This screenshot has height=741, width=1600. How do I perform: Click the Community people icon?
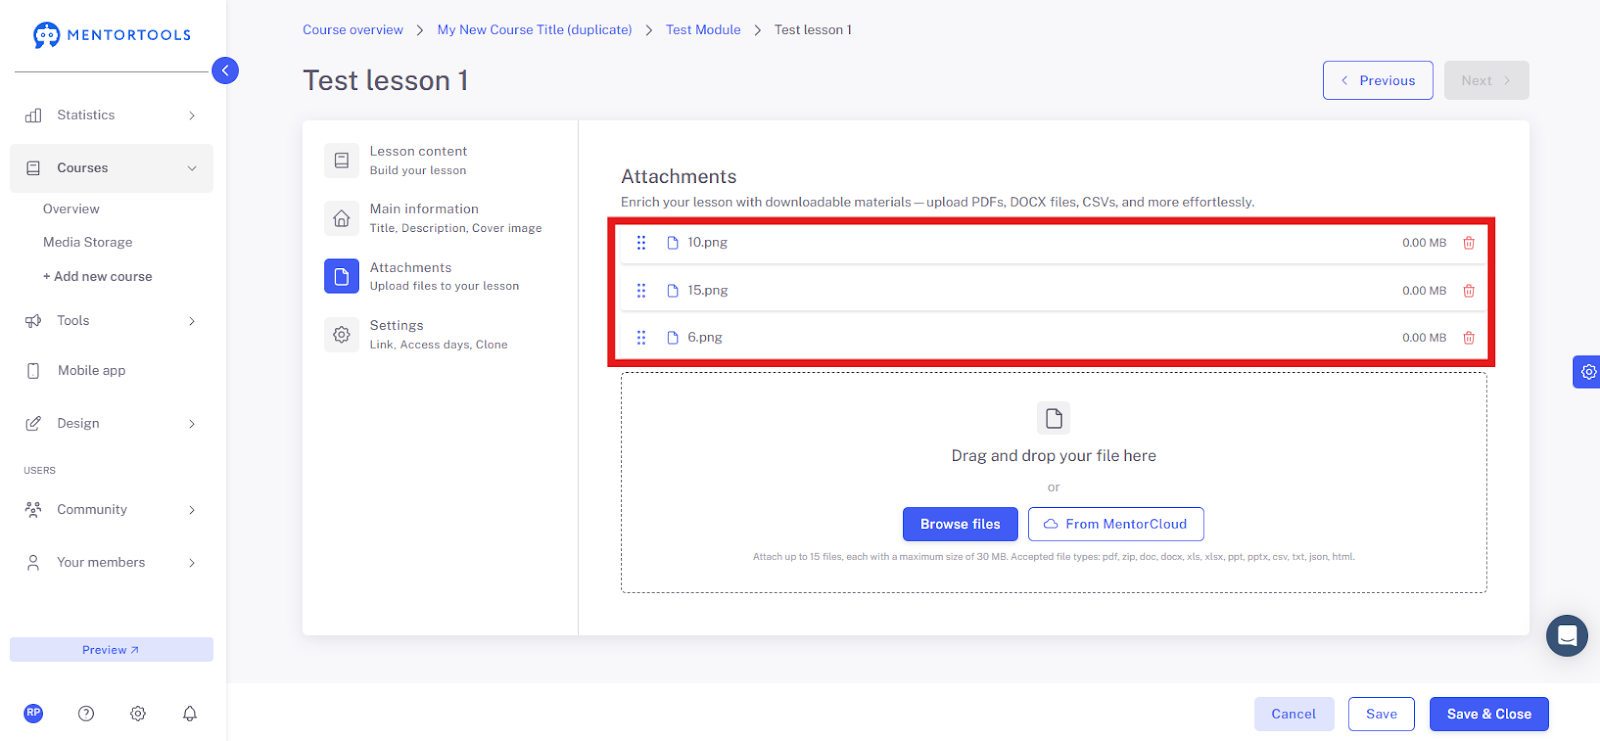click(33, 510)
